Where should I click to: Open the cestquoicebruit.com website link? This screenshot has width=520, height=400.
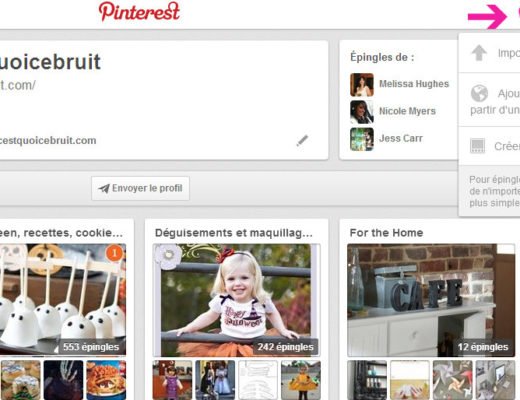[48, 141]
